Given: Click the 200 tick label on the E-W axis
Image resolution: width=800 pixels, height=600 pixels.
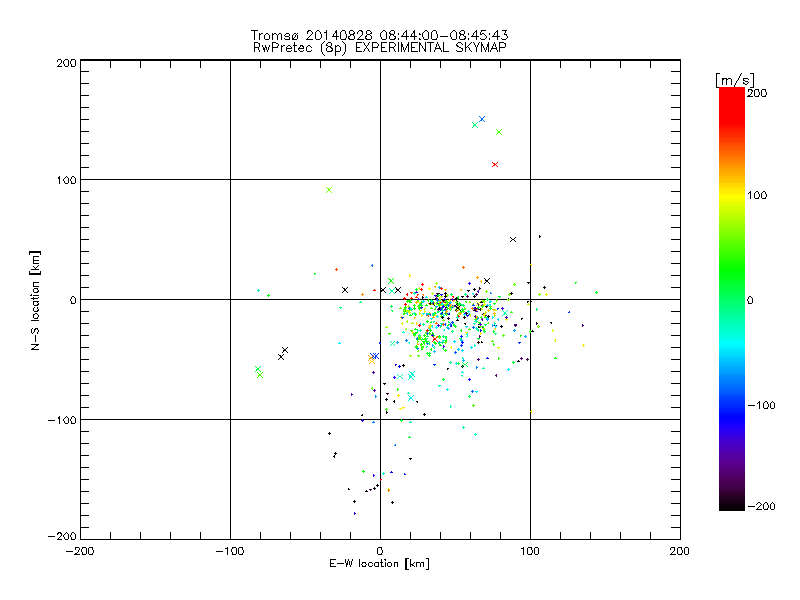Looking at the screenshot, I should pyautogui.click(x=680, y=551).
